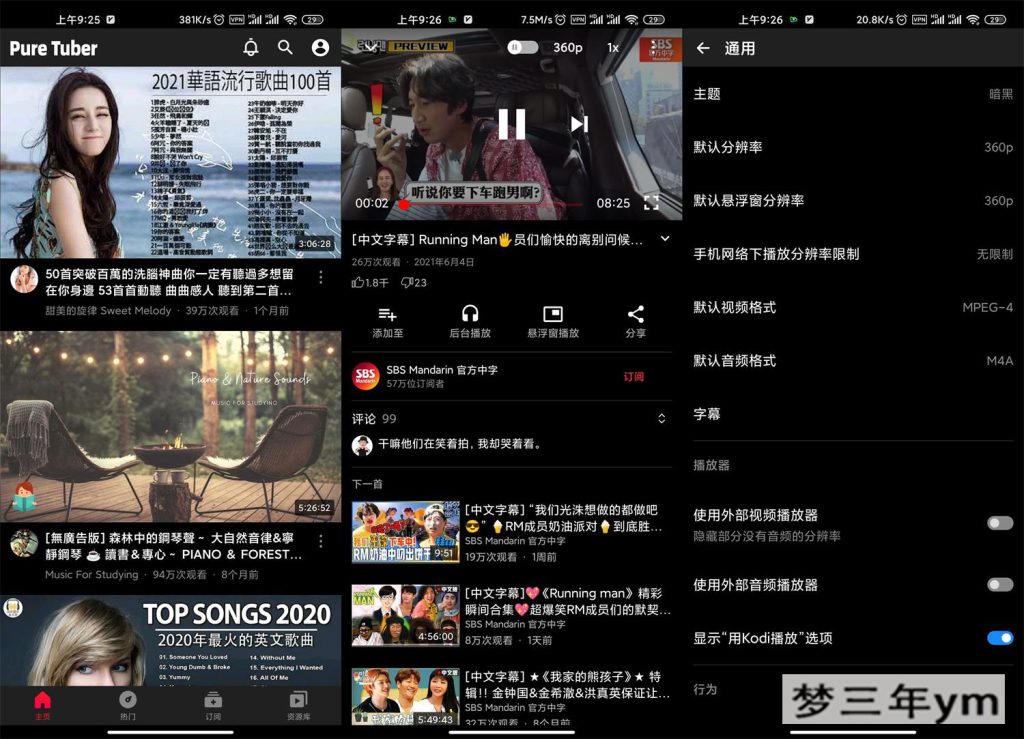Open 2021華語流行歌曲100首 video thumbnail
Viewport: 1024px width, 739px height.
pyautogui.click(x=170, y=163)
